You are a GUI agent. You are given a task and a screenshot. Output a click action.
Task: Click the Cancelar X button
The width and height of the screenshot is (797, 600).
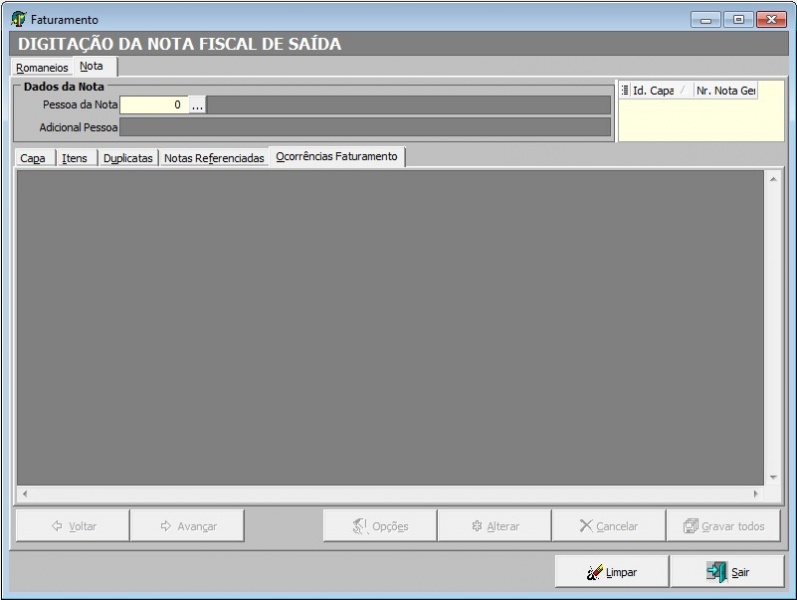pos(608,526)
